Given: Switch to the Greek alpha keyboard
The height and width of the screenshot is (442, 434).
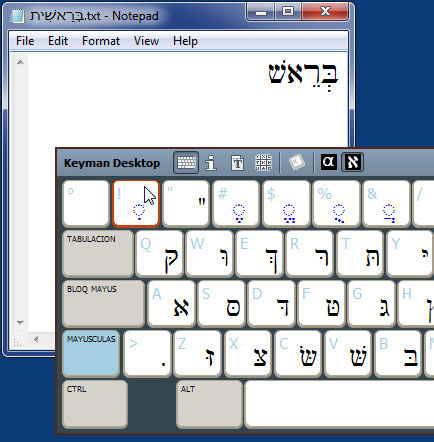Looking at the screenshot, I should (329, 162).
